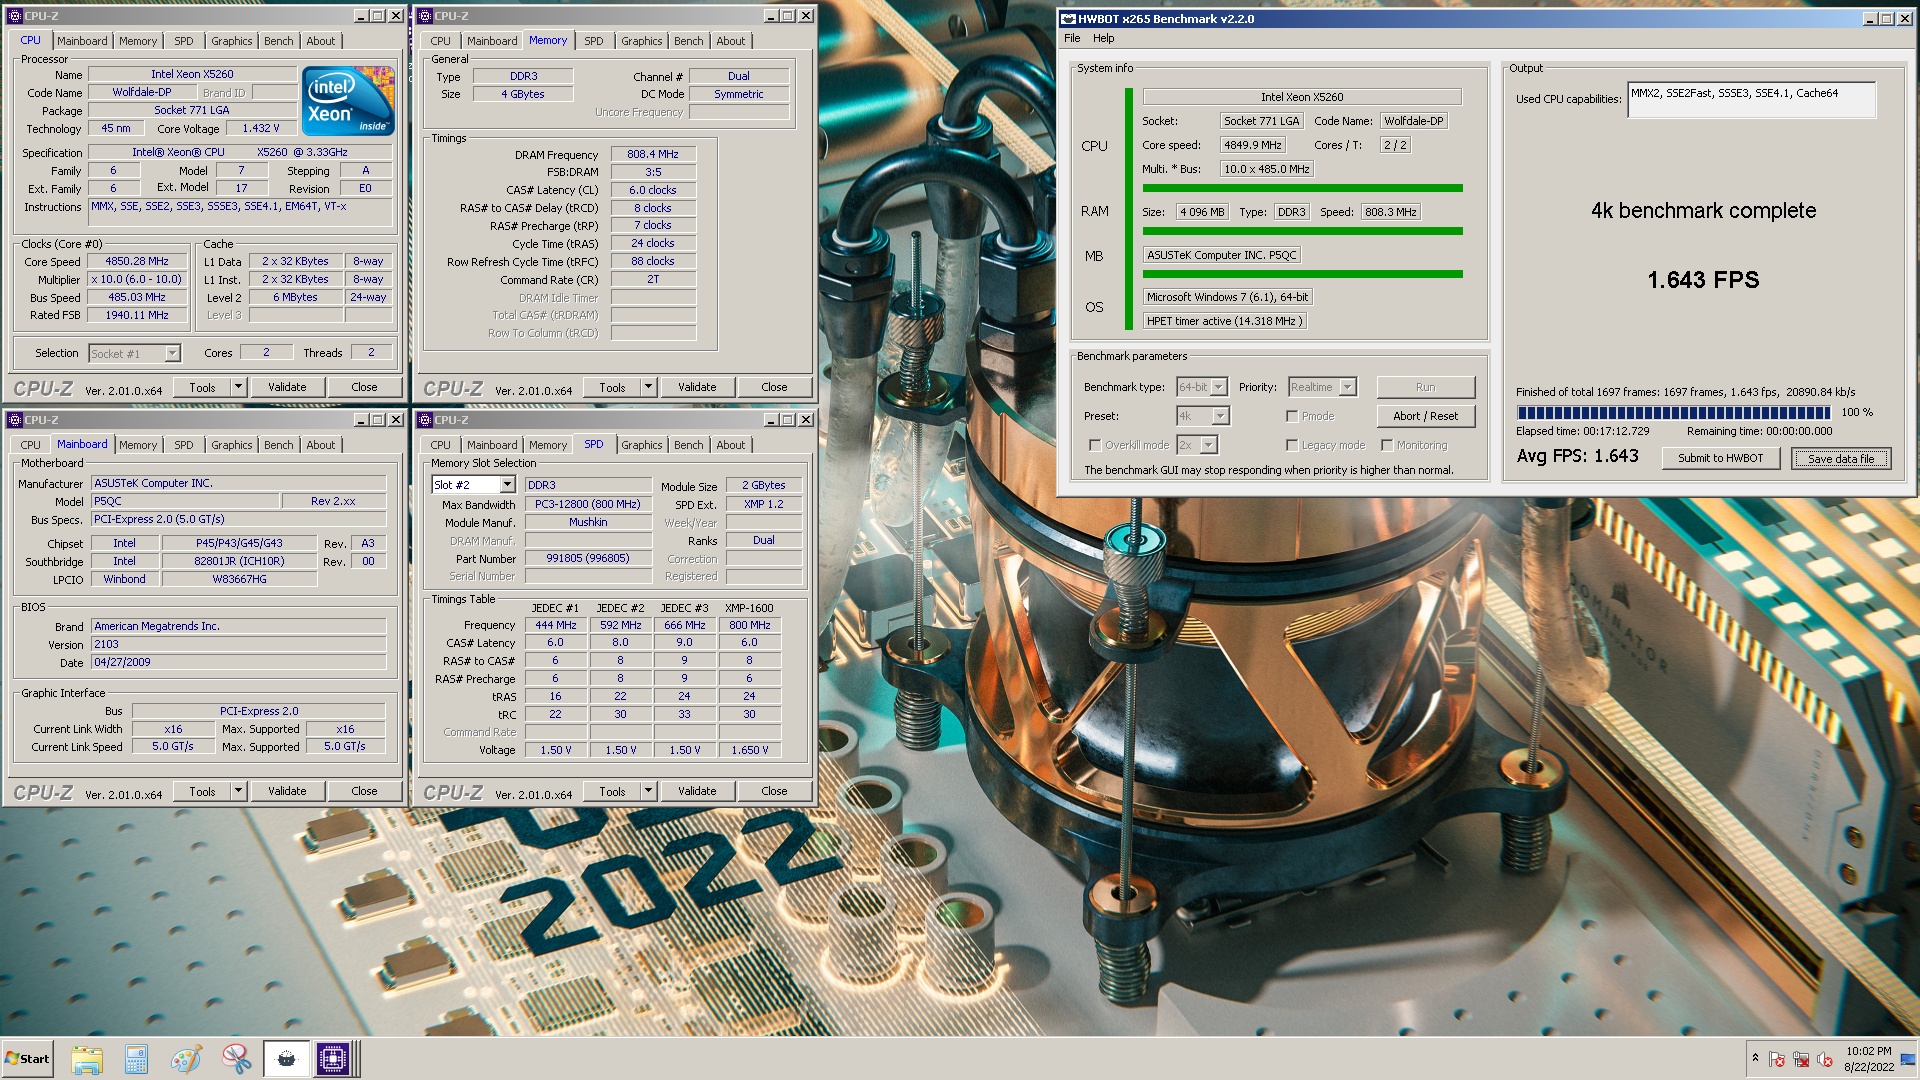Click the greyed-out Run button
The height and width of the screenshot is (1080, 1920).
pos(1425,387)
